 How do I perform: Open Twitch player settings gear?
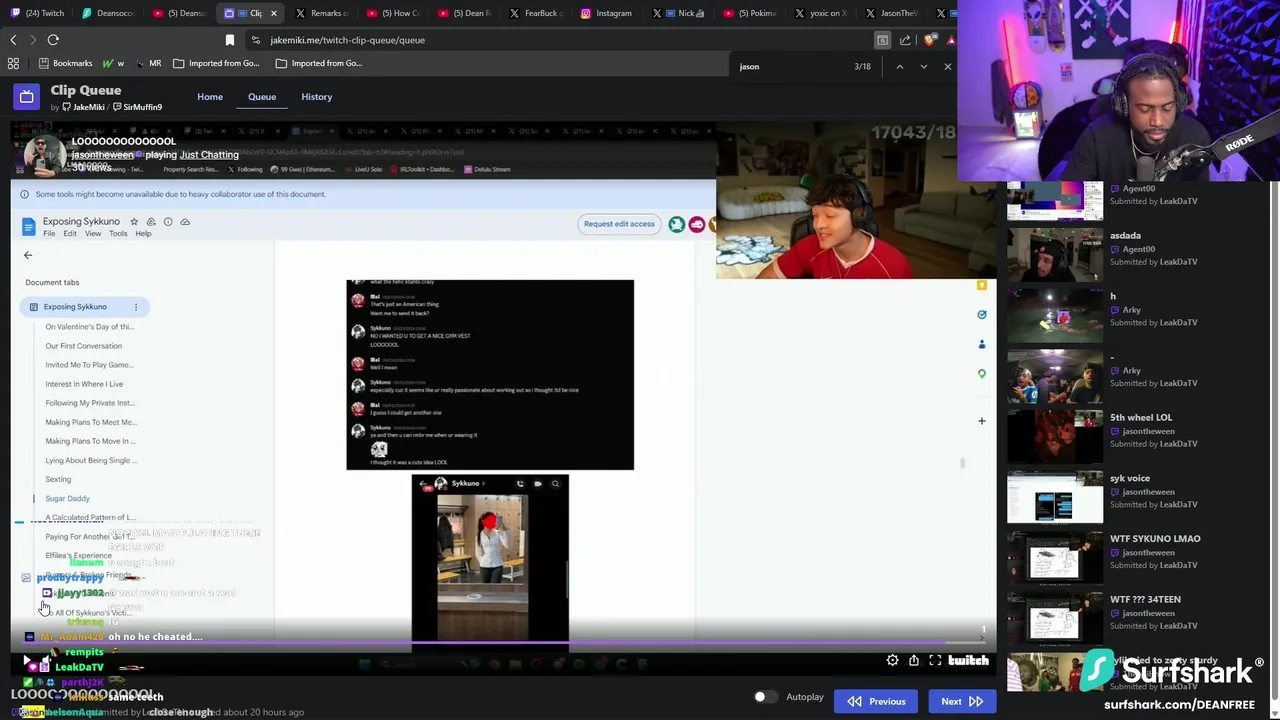click(892, 661)
